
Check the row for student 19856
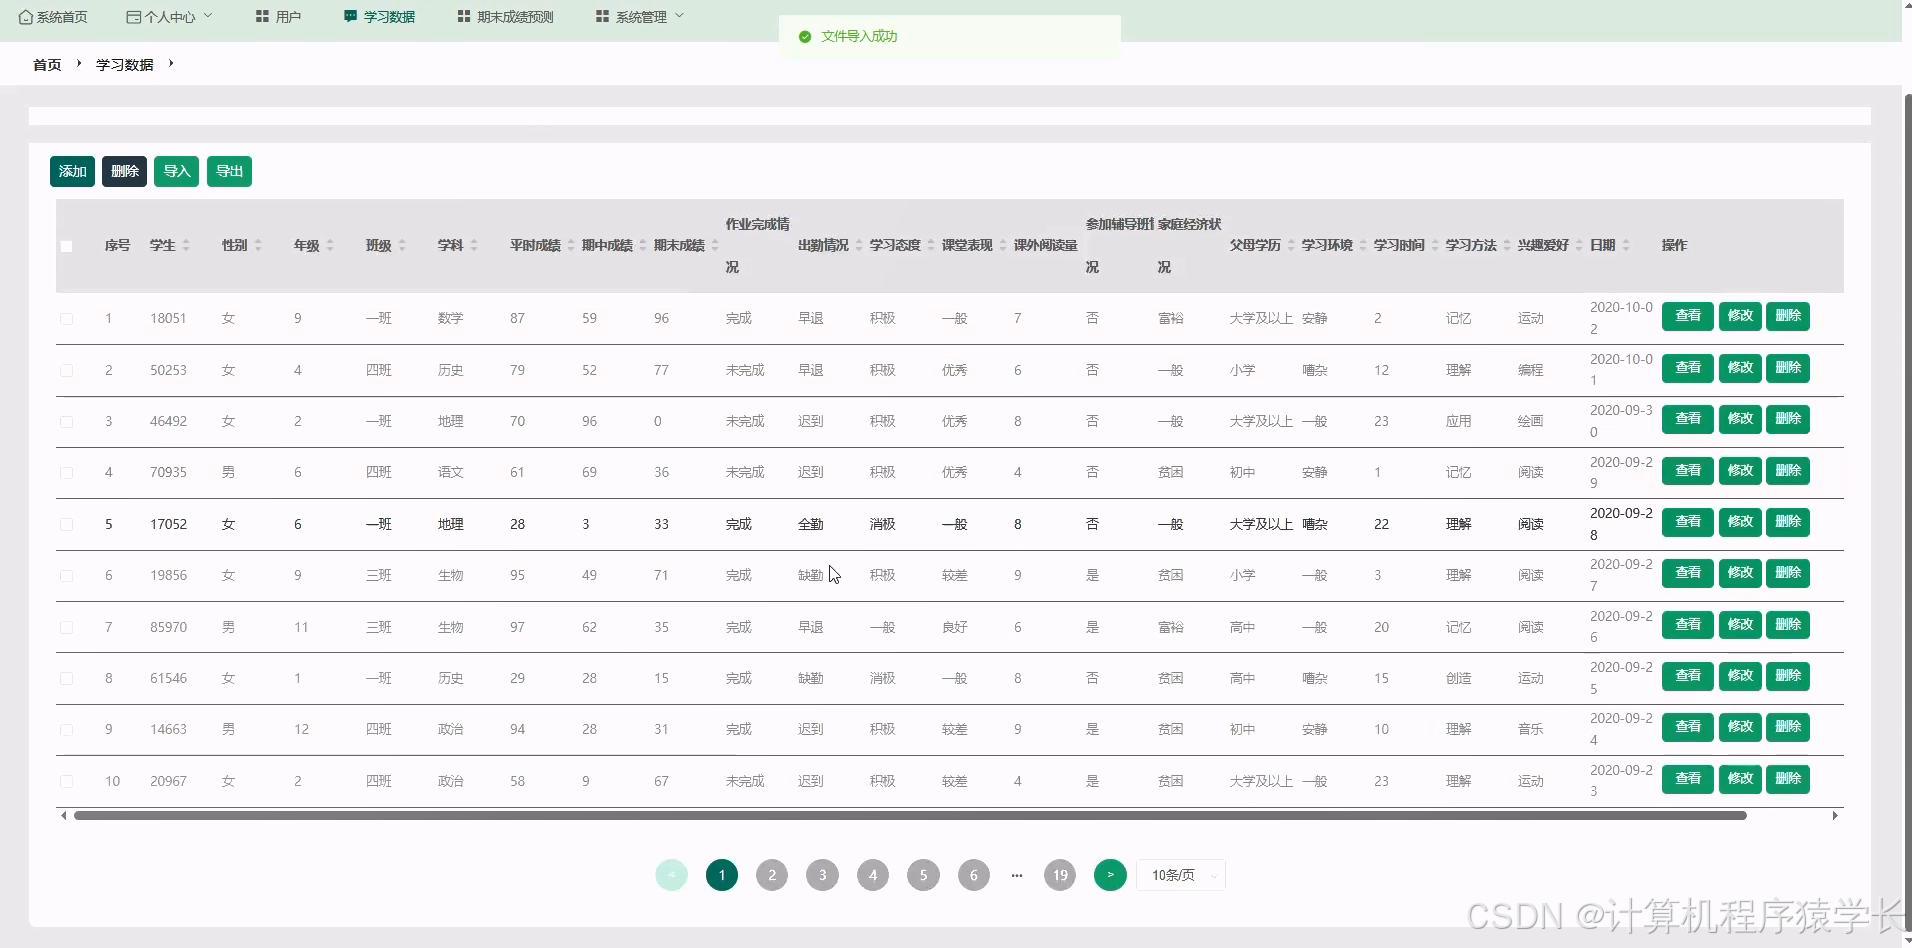(x=66, y=576)
